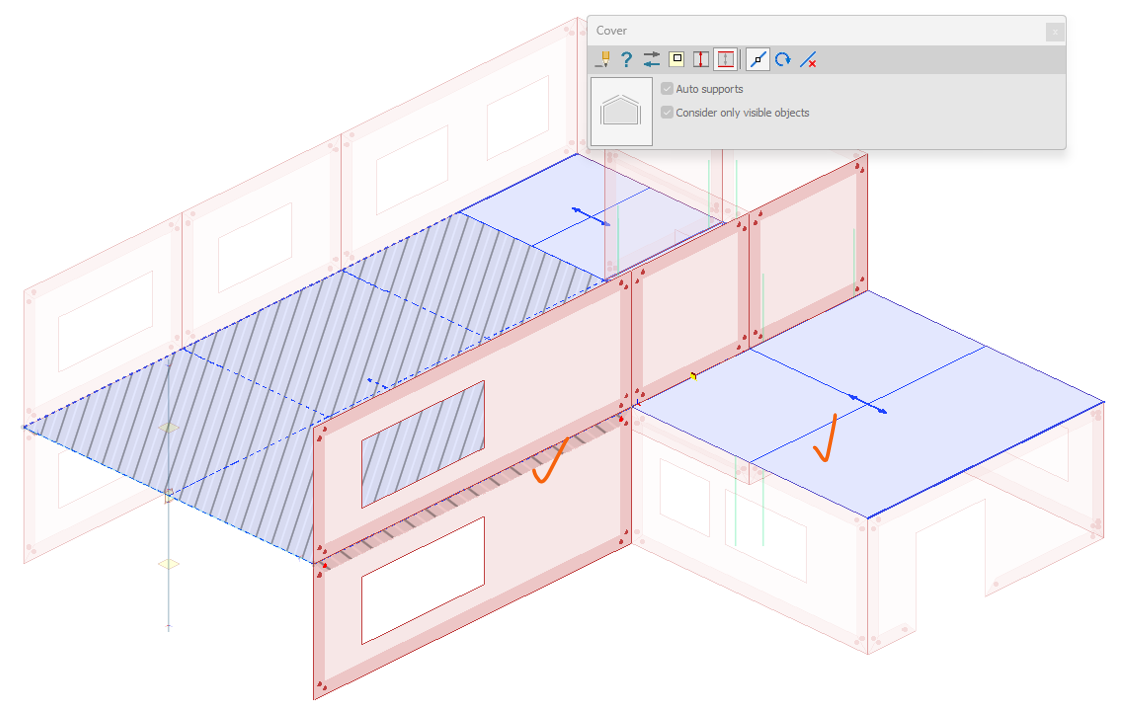Toggle Consider only visible objects checkbox
The height and width of the screenshot is (719, 1121).
click(x=667, y=112)
